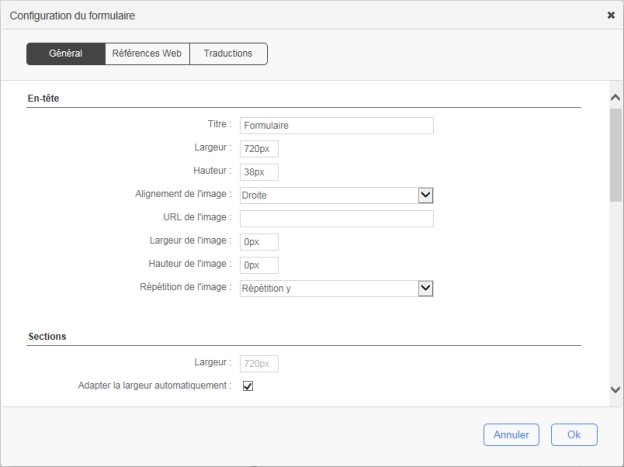
Task: Expand the Répétition de l'image dropdown
Action: 327,288
